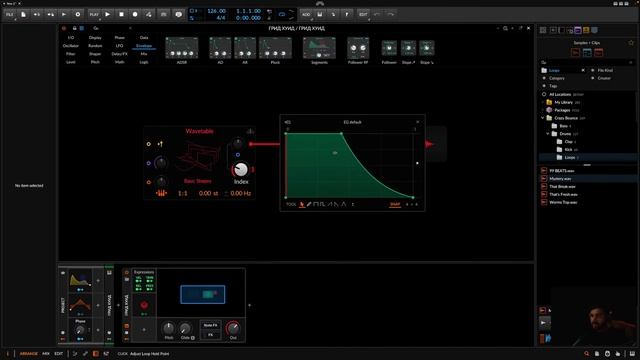Select the Bass folder
Screen dimensions: 640x360
pyautogui.click(x=564, y=126)
